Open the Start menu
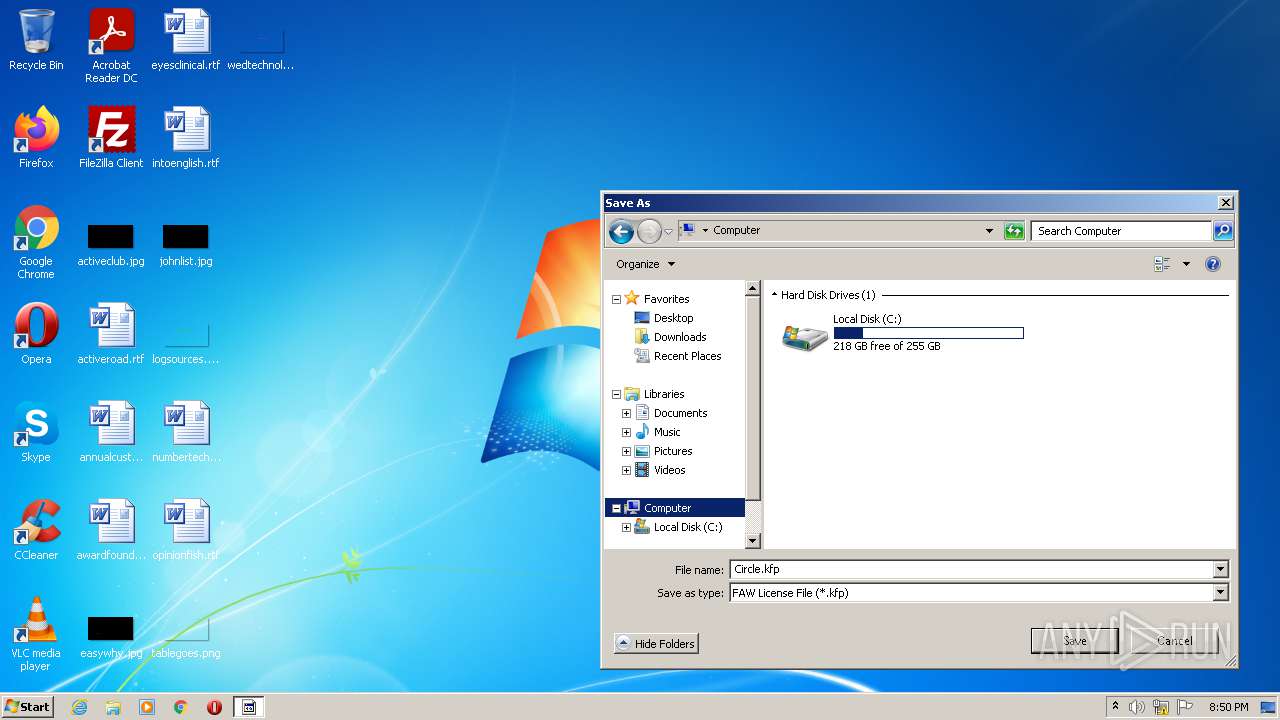Screen dimensions: 1280x720 (27, 707)
